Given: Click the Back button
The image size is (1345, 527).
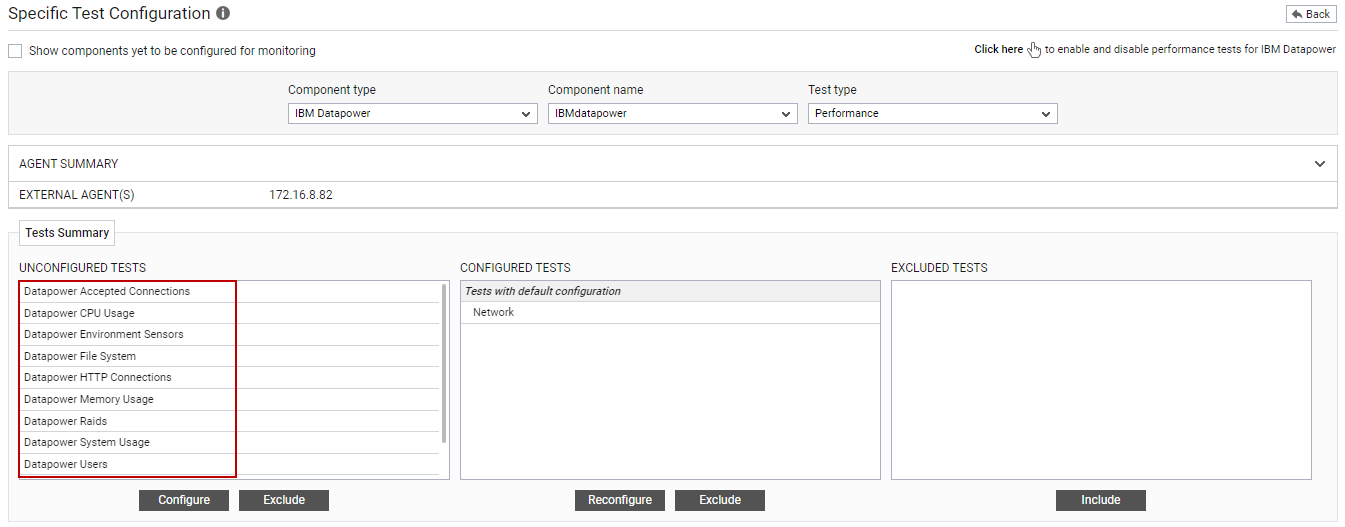Looking at the screenshot, I should [1311, 14].
